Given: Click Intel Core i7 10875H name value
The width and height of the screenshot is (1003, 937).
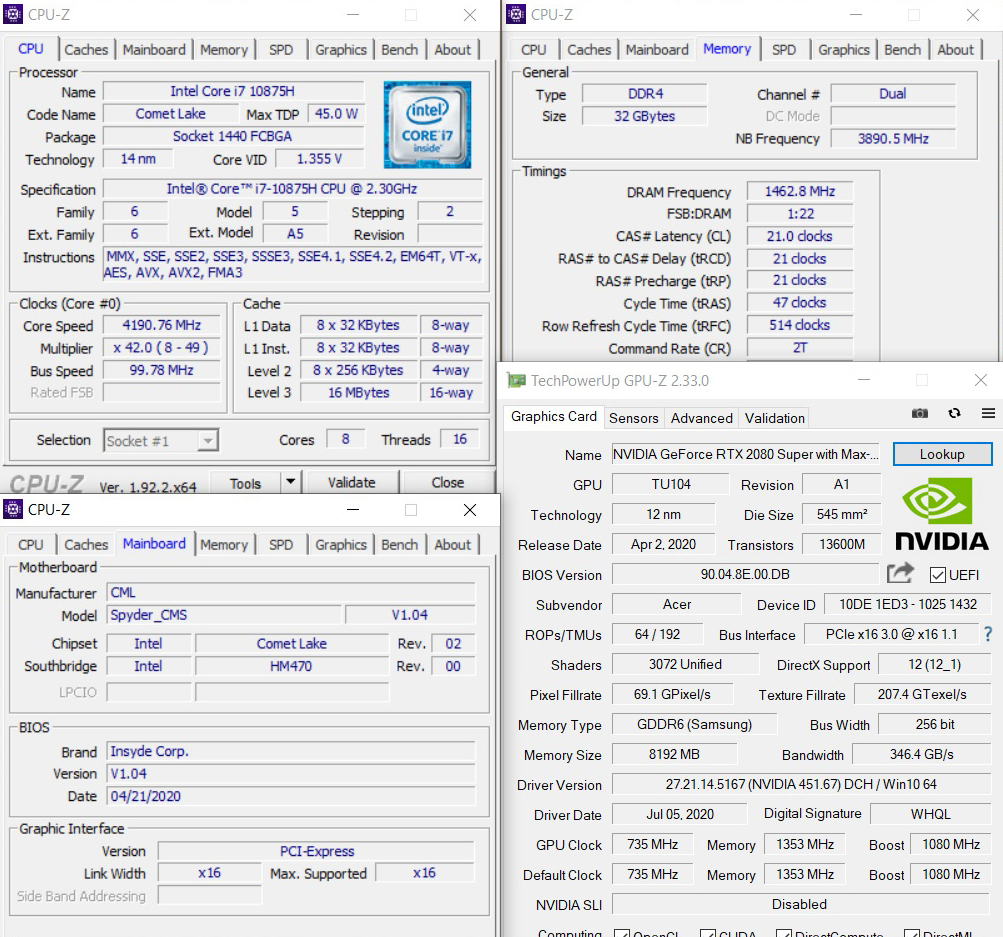Looking at the screenshot, I should pos(233,91).
